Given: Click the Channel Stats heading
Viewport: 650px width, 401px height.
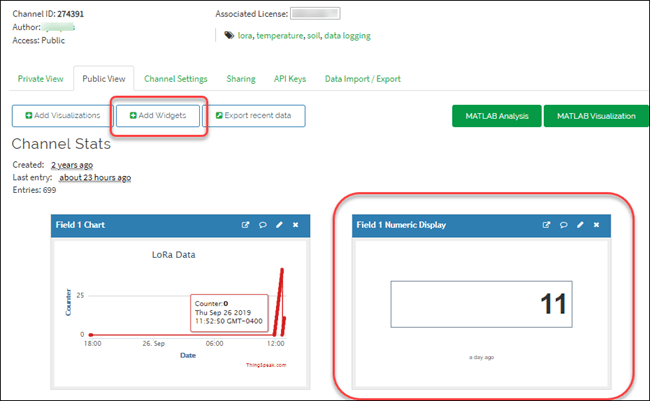Looking at the screenshot, I should point(61,144).
